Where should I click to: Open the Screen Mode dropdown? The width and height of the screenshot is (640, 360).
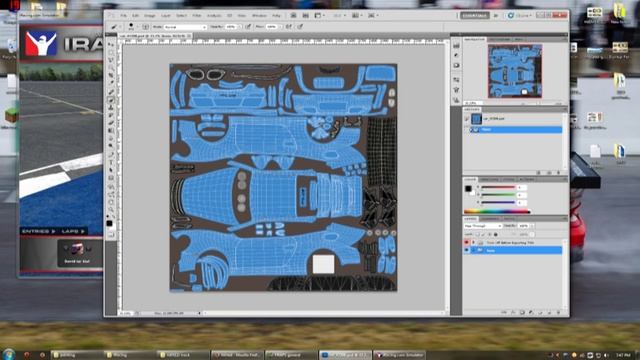tap(372, 15)
